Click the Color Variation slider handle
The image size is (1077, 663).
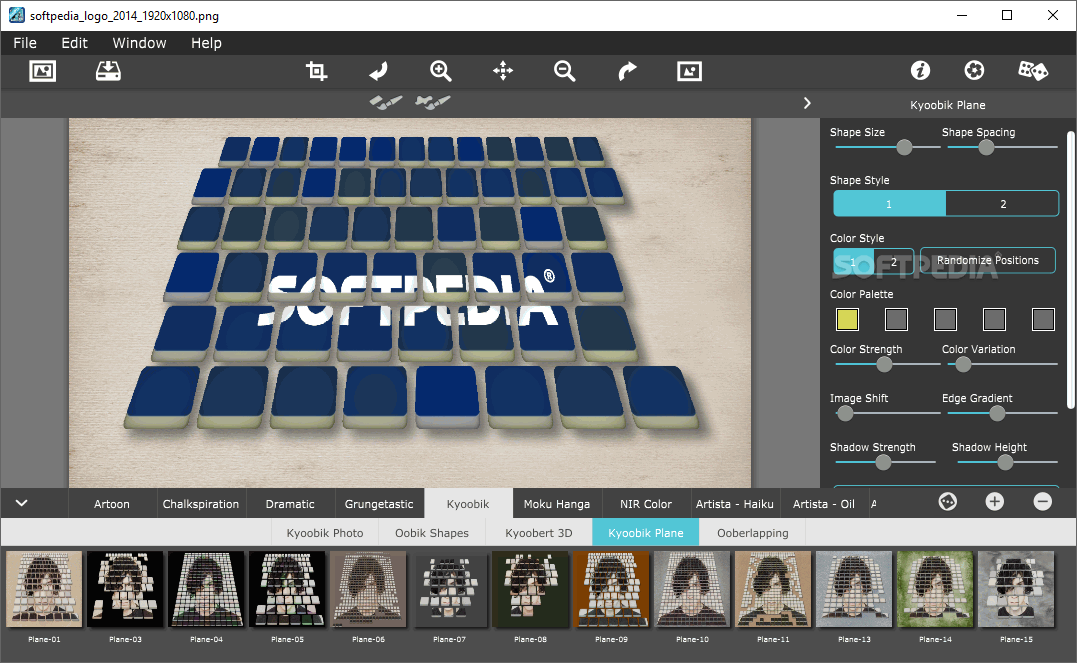[964, 364]
